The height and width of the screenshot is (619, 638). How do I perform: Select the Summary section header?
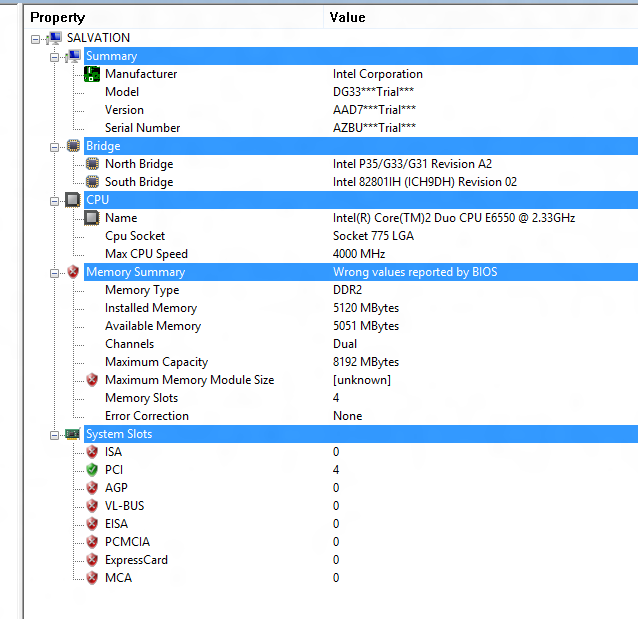tap(361, 56)
